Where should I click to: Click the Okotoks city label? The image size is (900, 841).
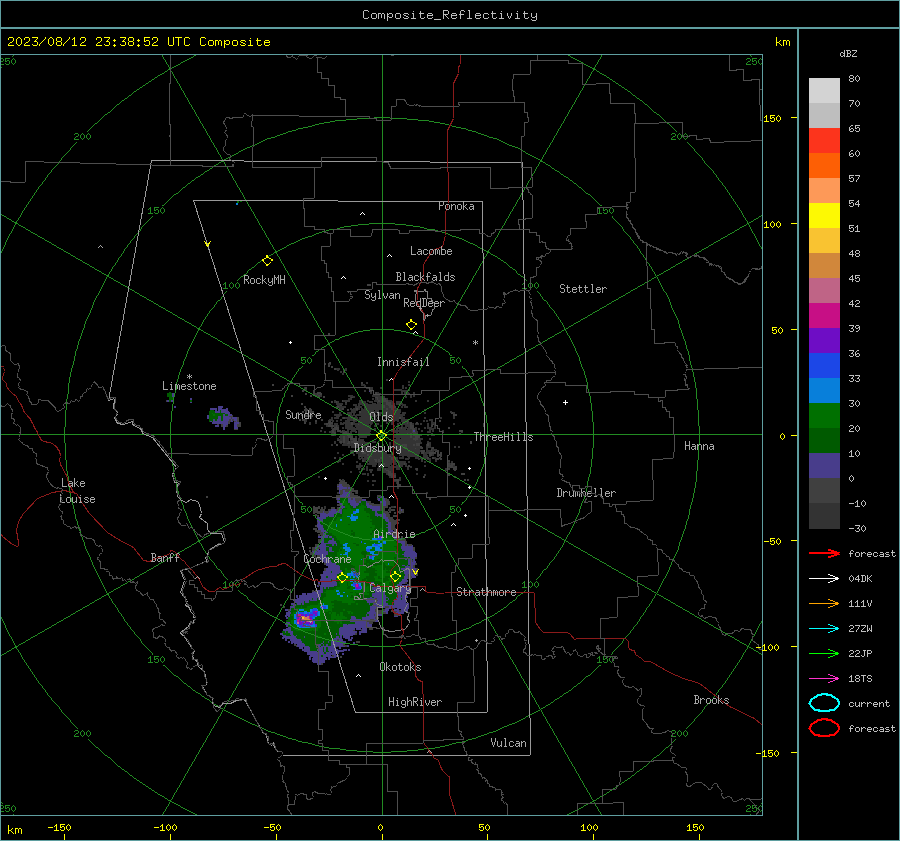point(400,667)
